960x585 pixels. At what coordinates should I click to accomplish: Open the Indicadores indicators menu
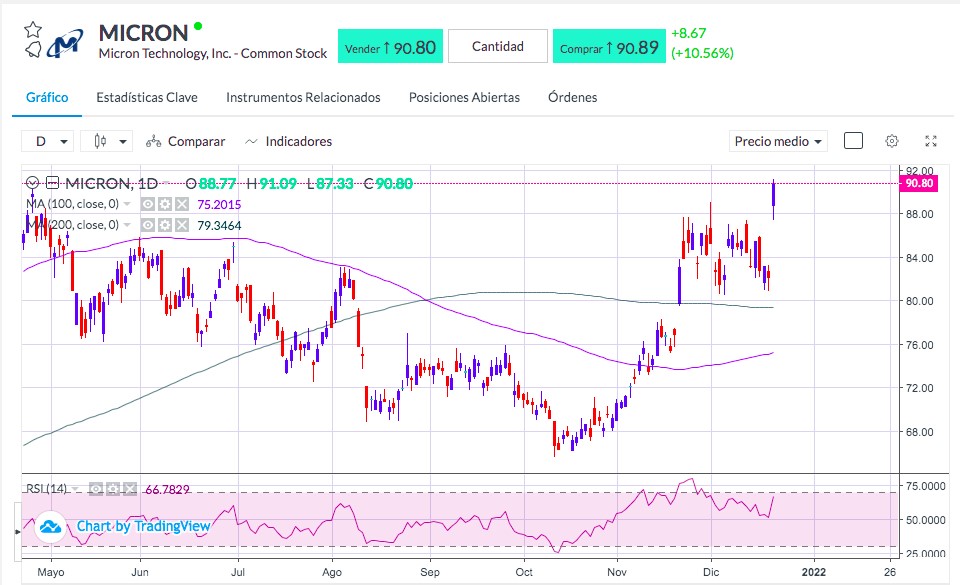coord(288,141)
